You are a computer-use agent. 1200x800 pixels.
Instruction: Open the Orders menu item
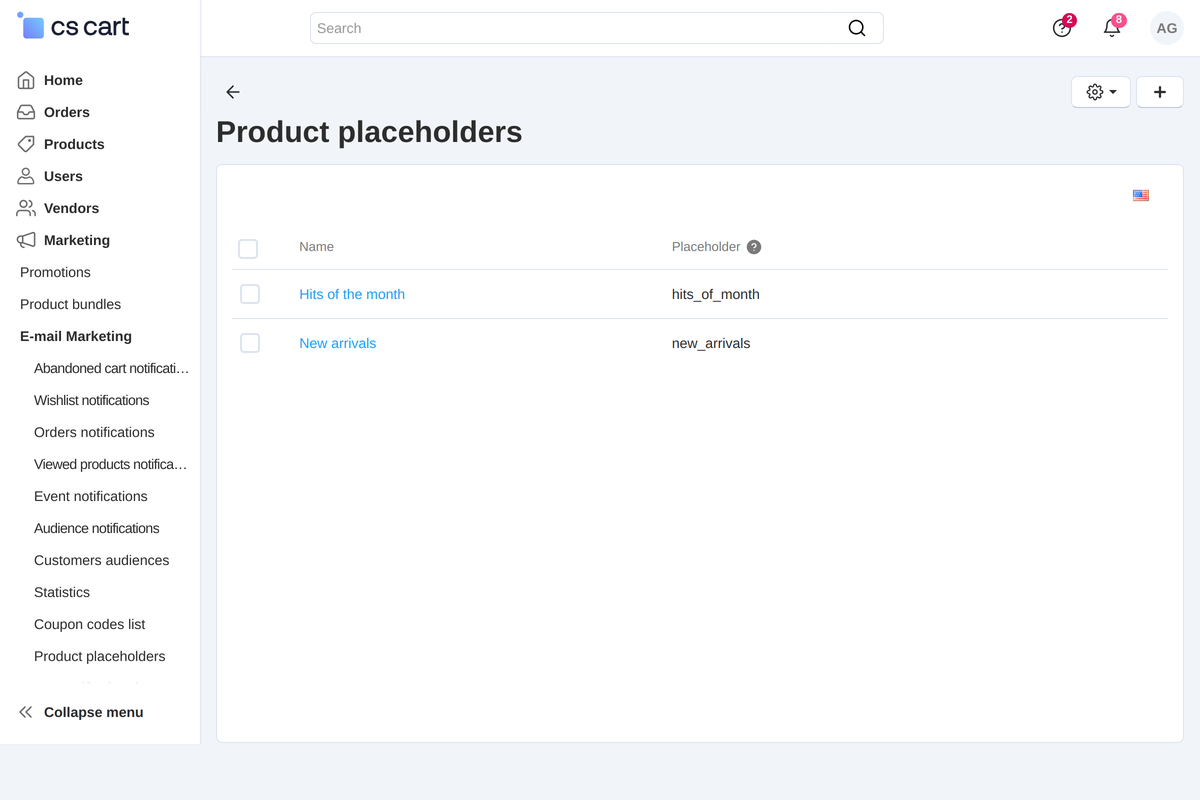click(67, 112)
